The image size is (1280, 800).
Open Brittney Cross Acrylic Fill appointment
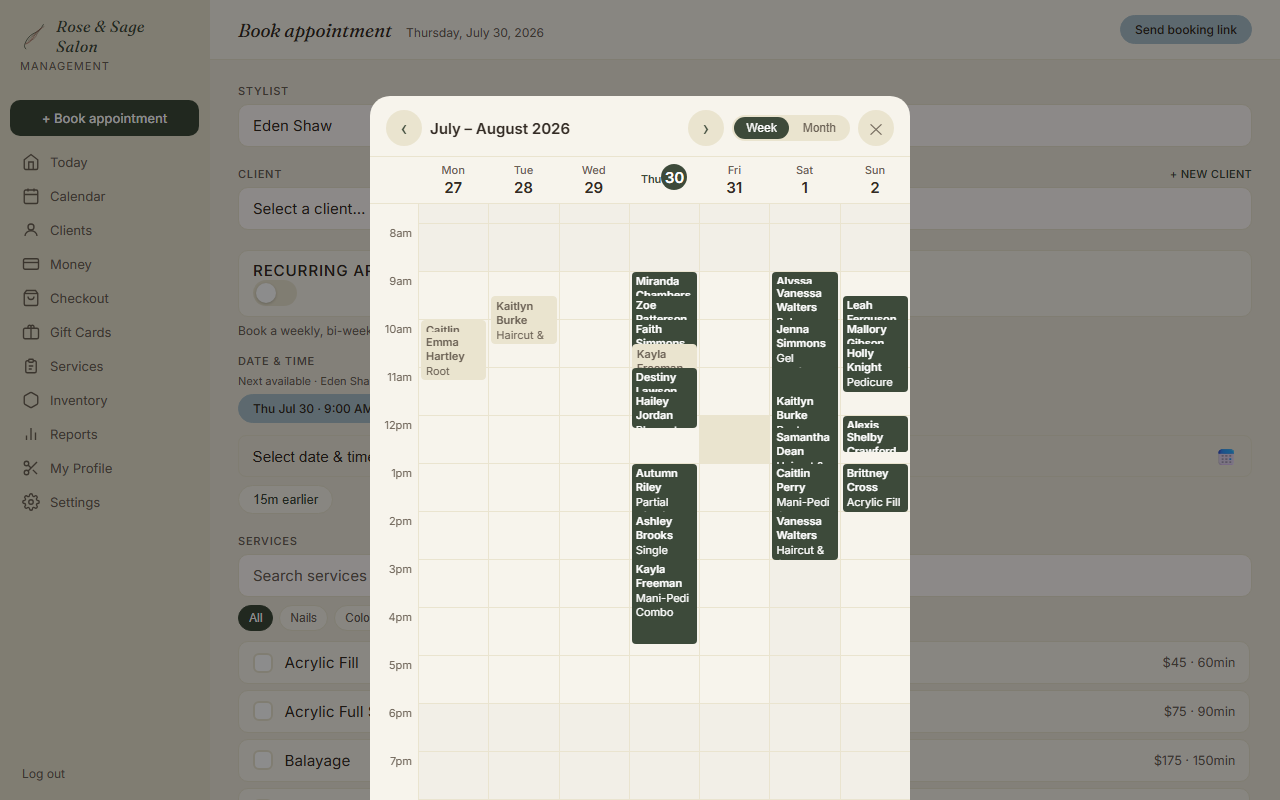point(875,488)
